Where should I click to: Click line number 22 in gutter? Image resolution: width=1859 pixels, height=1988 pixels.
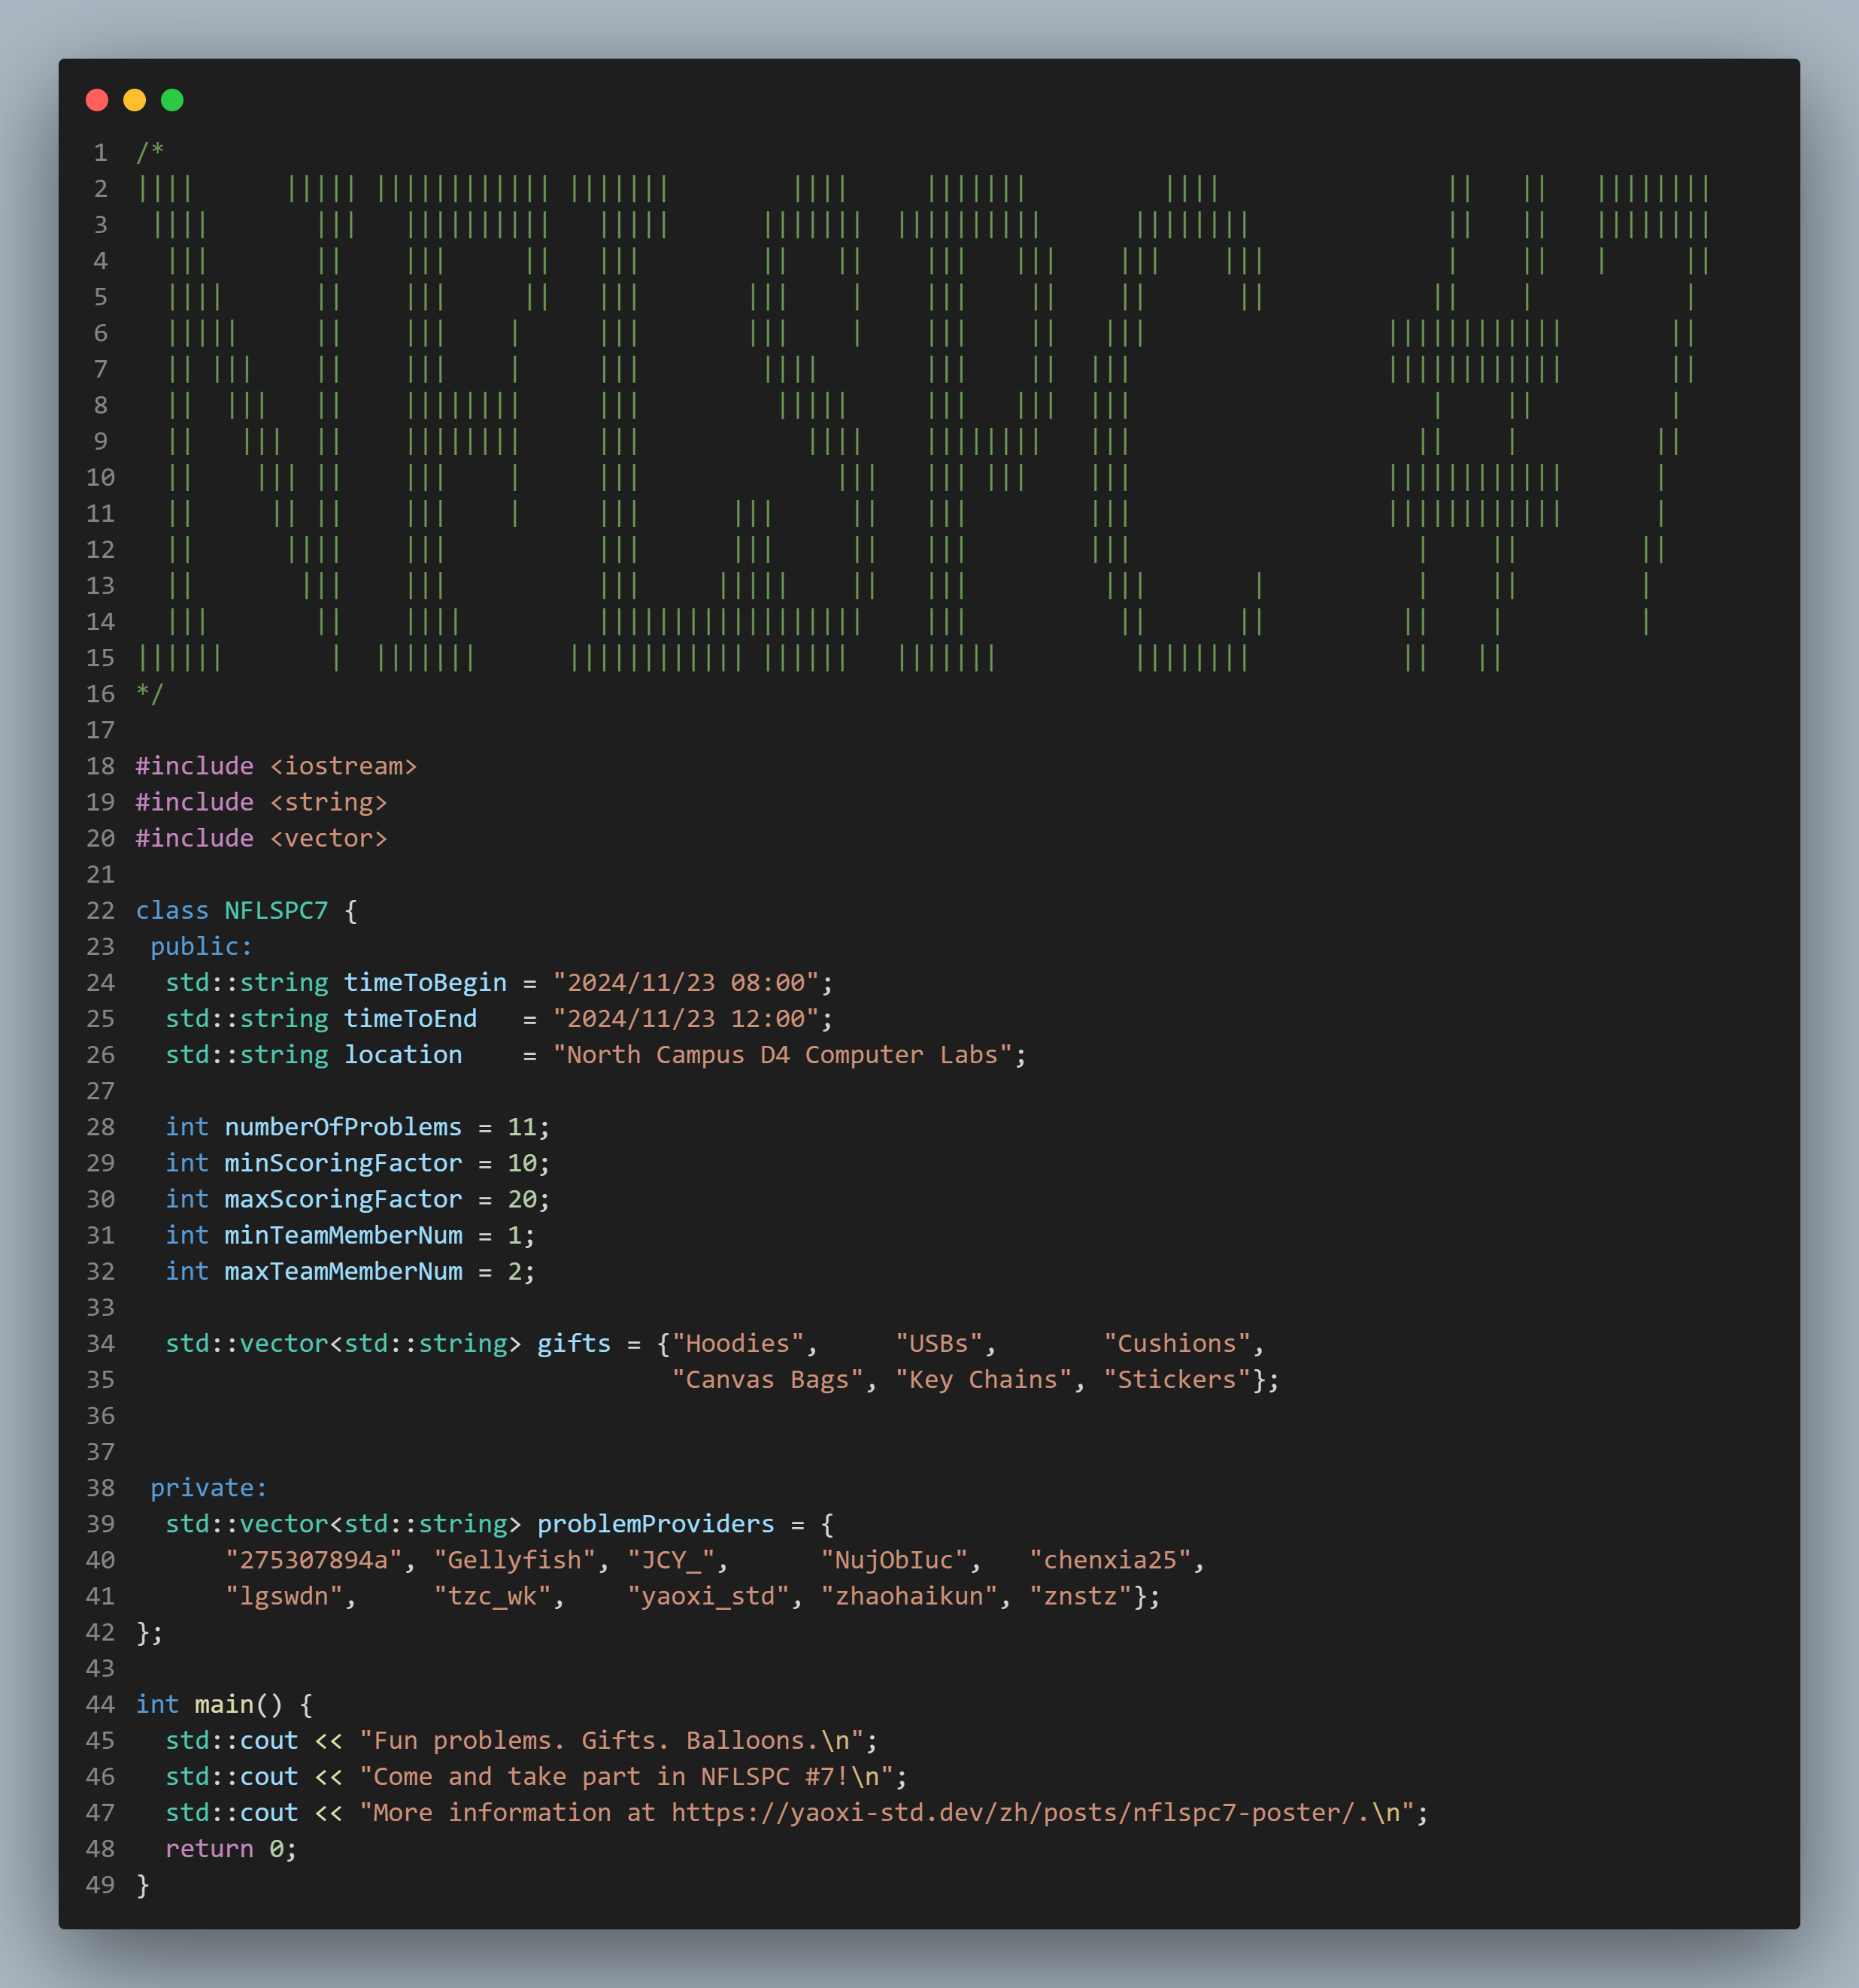coord(100,910)
